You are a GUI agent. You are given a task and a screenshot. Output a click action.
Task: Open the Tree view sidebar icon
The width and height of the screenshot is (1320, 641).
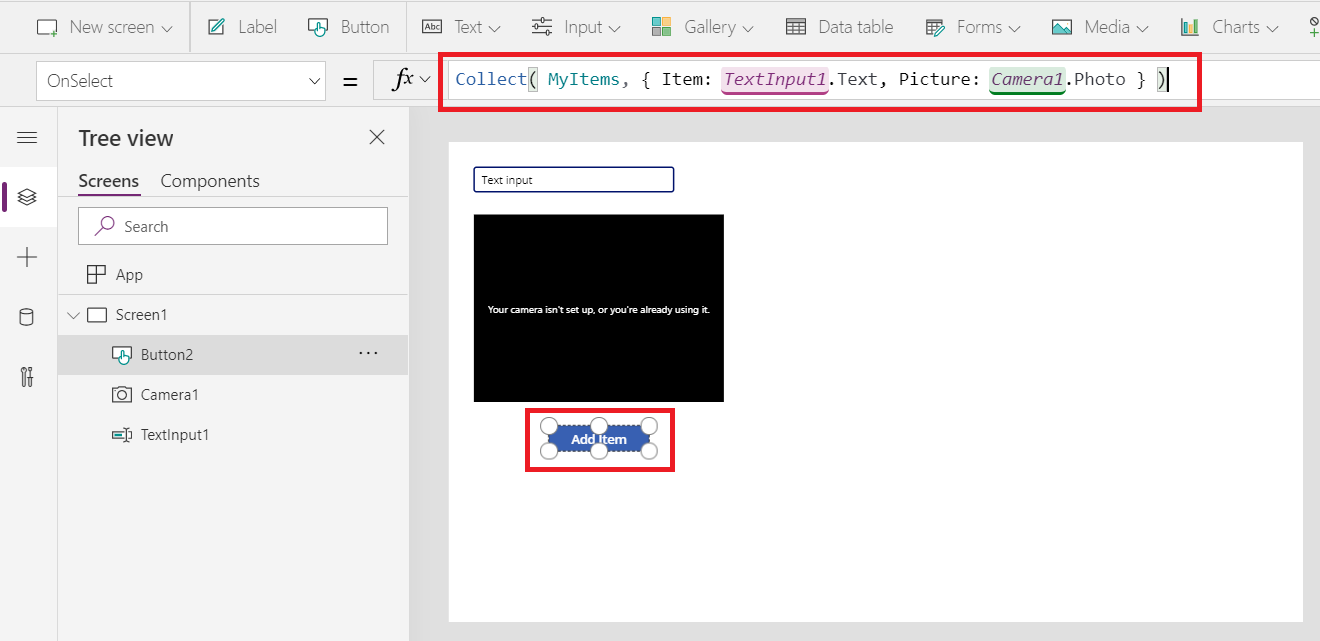point(26,197)
